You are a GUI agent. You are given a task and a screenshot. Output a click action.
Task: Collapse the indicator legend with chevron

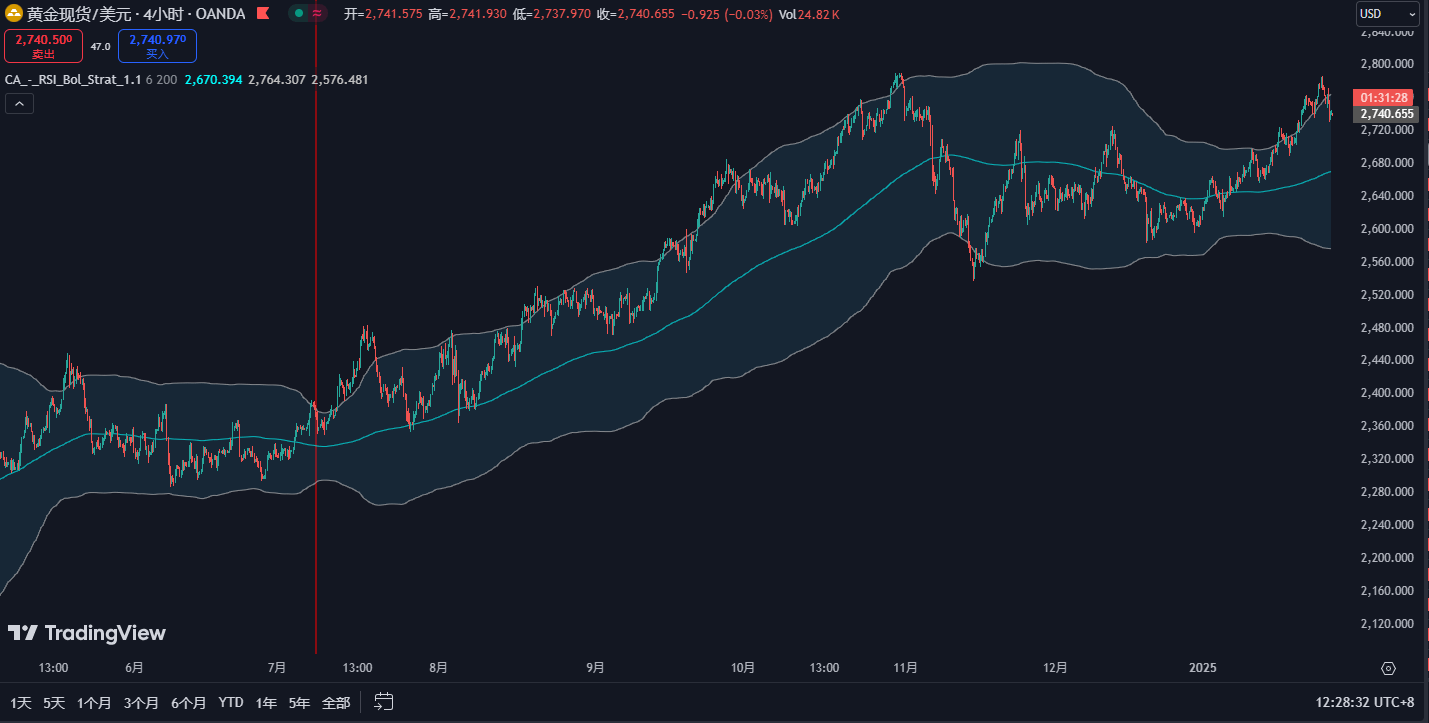(x=19, y=104)
